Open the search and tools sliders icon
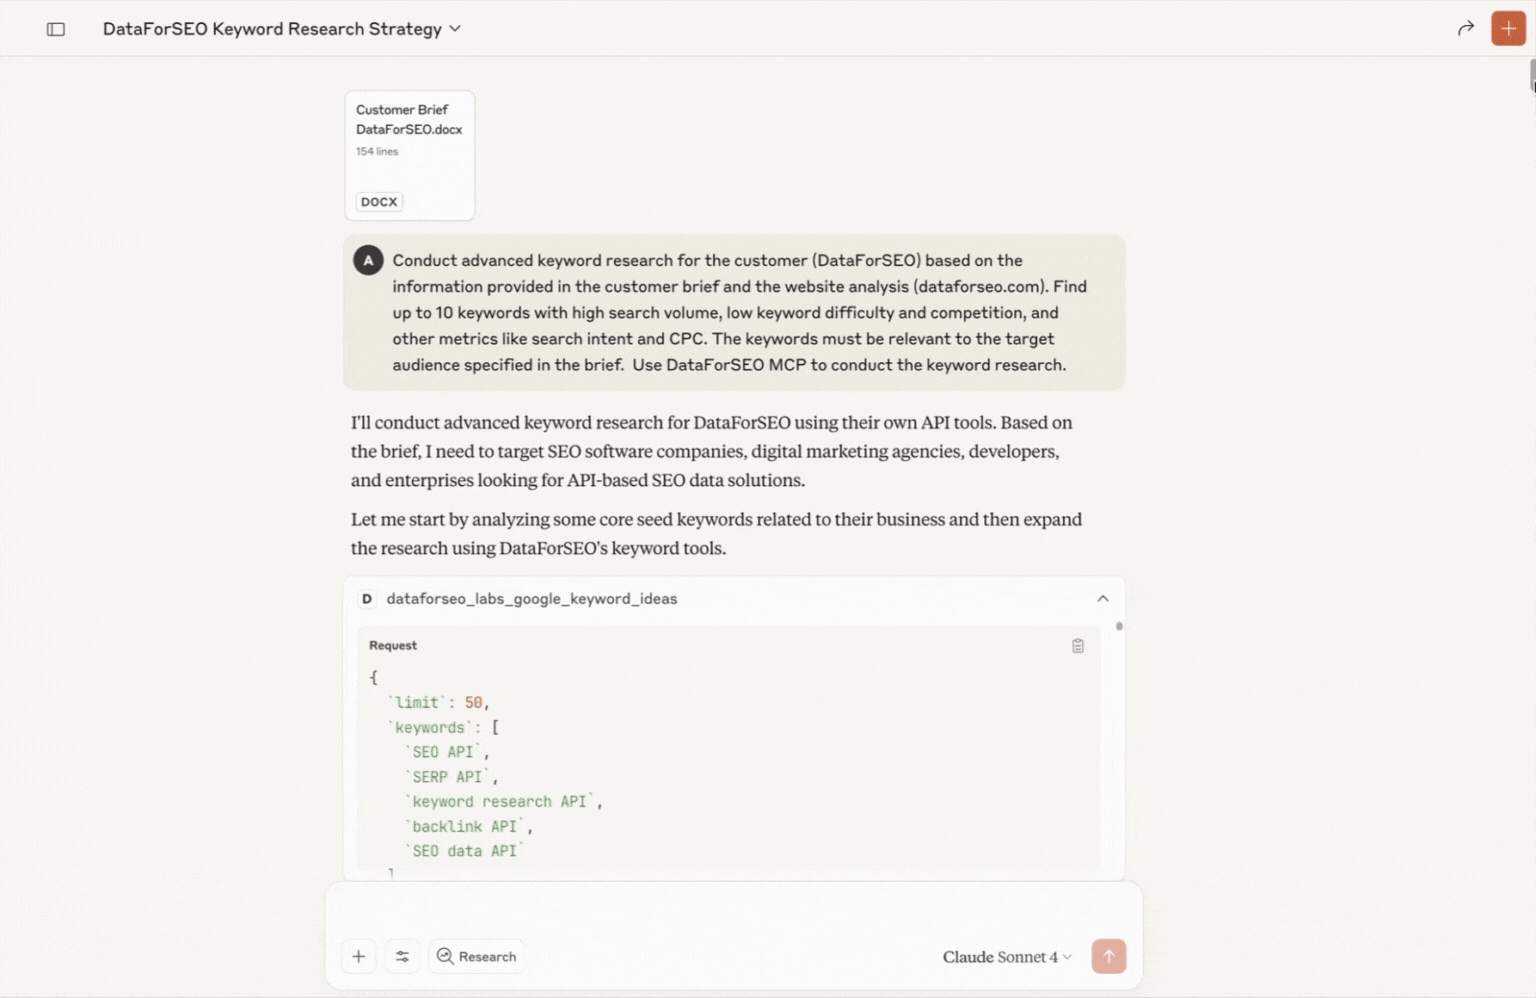Viewport: 1536px width, 998px height. coord(402,956)
